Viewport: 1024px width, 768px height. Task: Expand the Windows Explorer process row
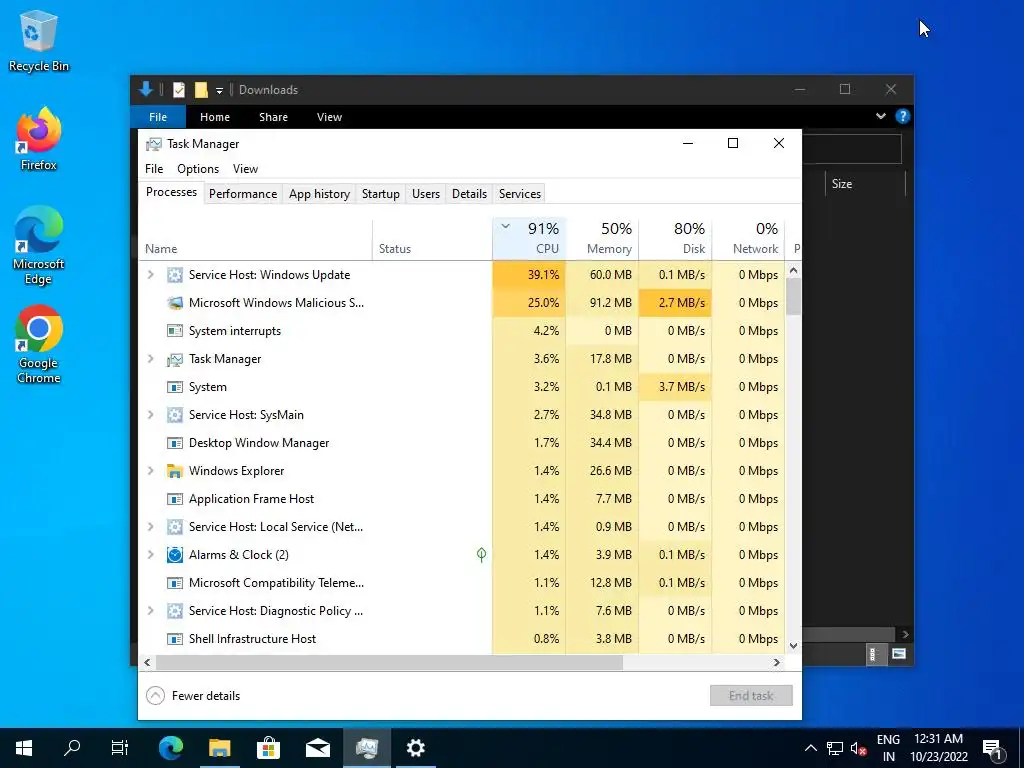pyautogui.click(x=151, y=471)
